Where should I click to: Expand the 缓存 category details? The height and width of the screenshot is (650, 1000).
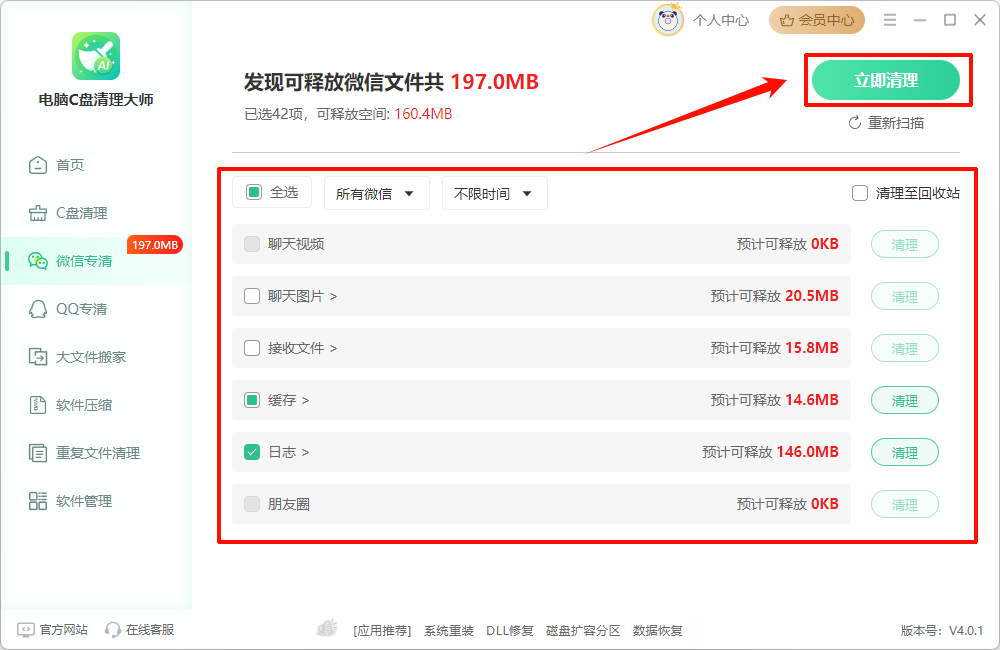click(x=289, y=400)
